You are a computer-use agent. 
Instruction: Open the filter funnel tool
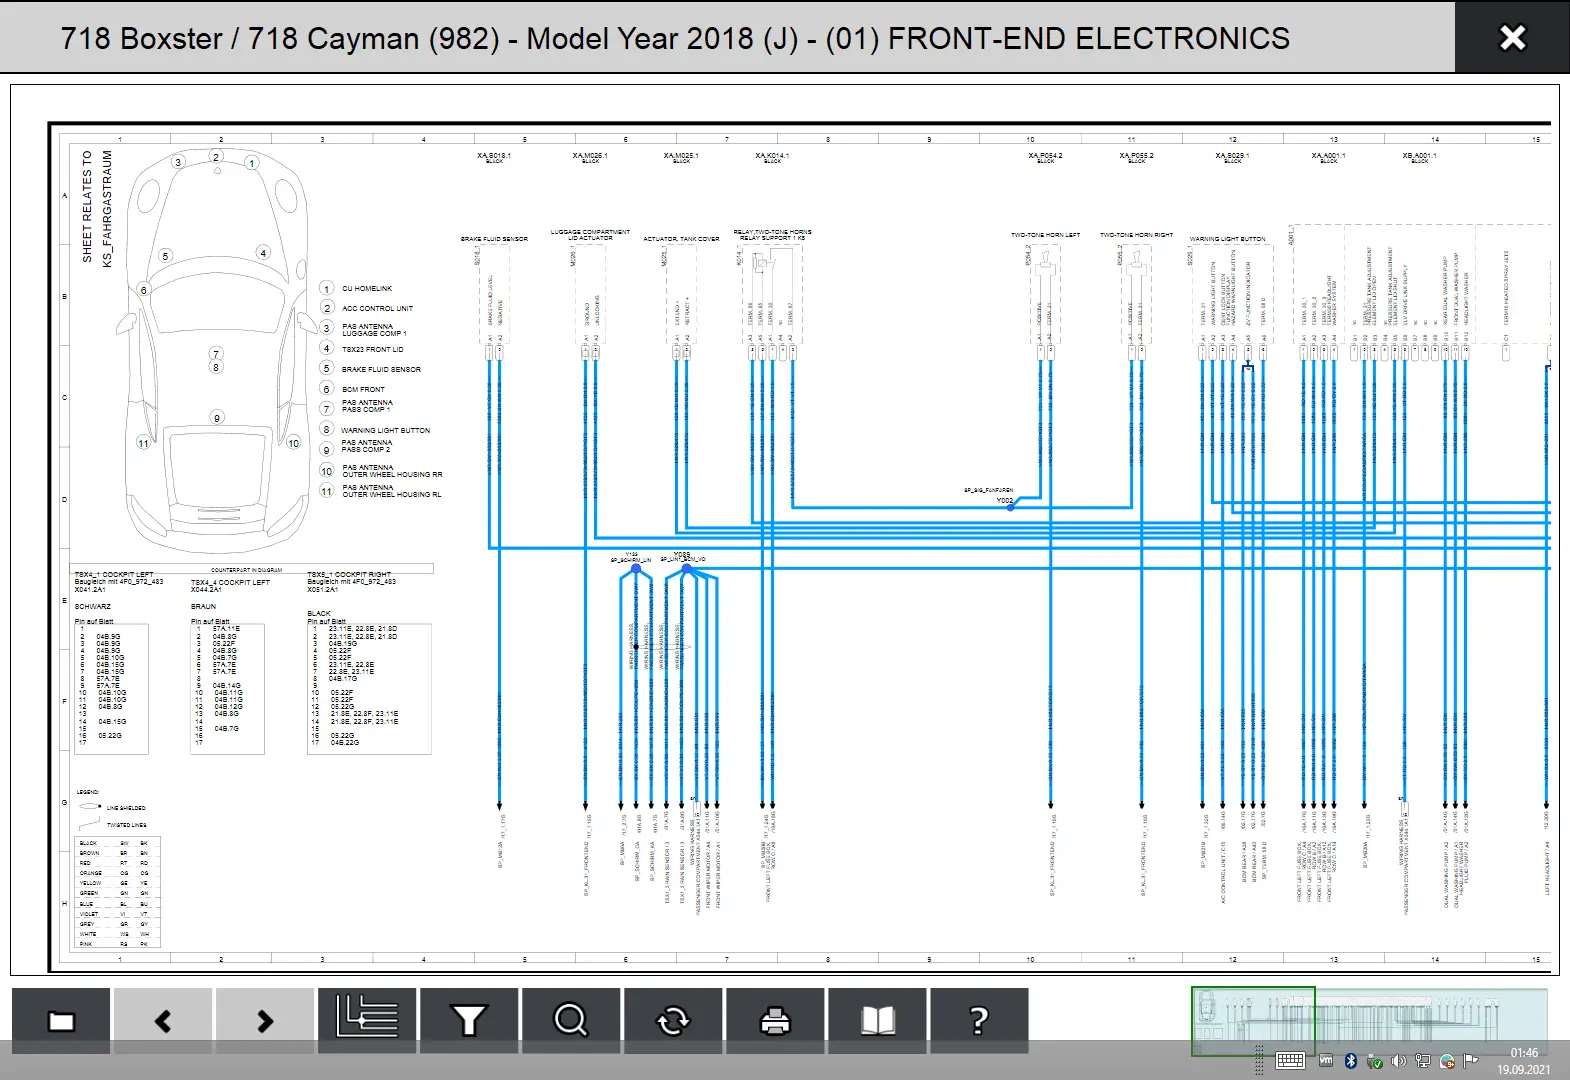click(469, 1021)
